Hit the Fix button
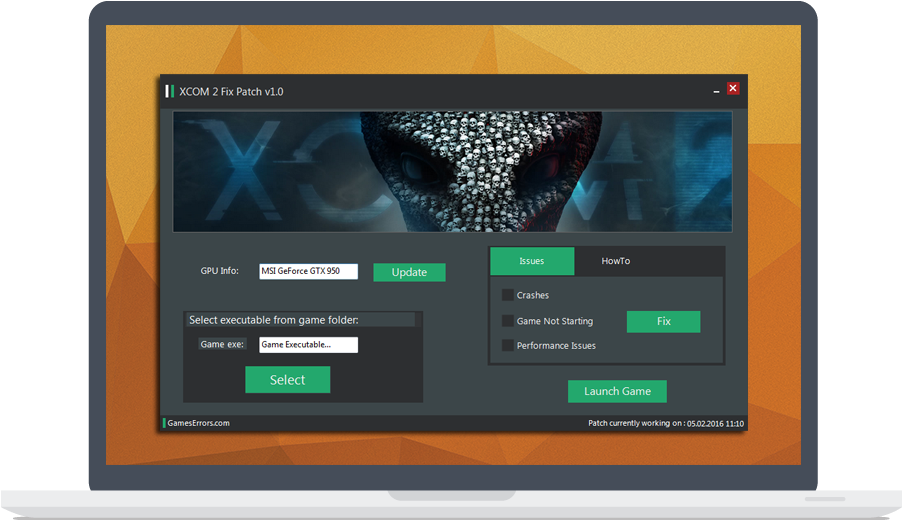This screenshot has width=902, height=520. coord(663,322)
